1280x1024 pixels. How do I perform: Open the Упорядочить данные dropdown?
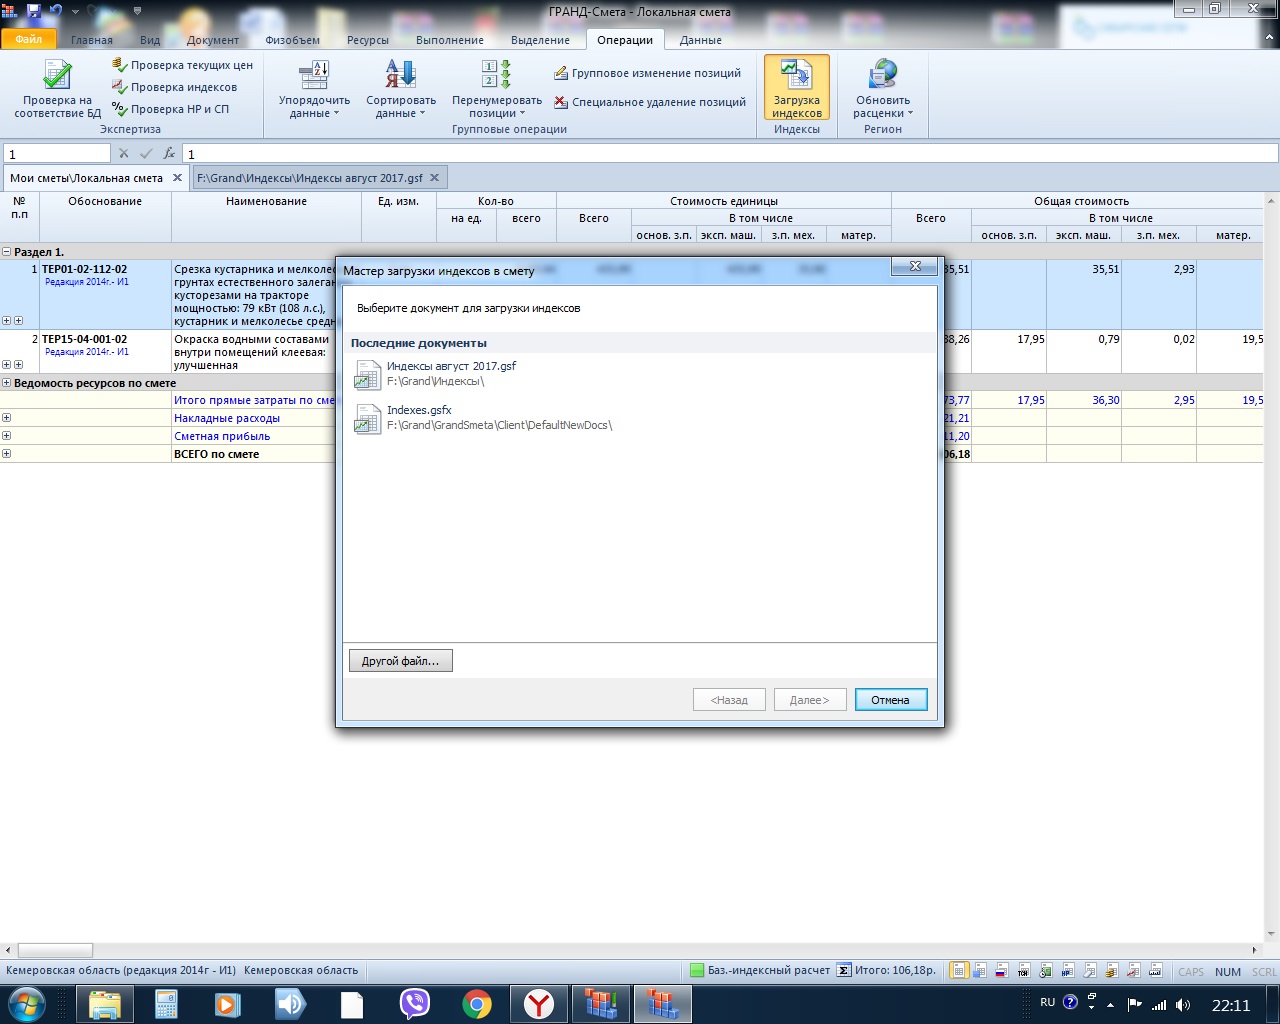314,88
